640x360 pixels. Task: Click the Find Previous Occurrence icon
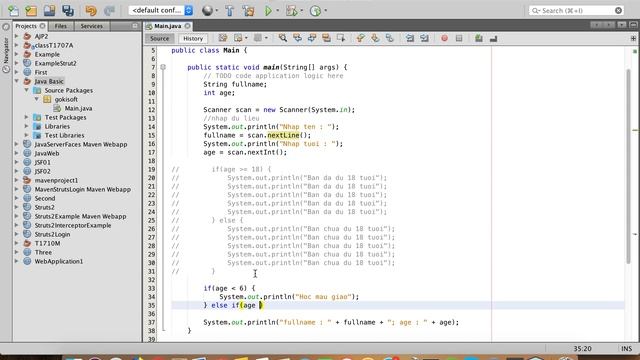coord(297,38)
